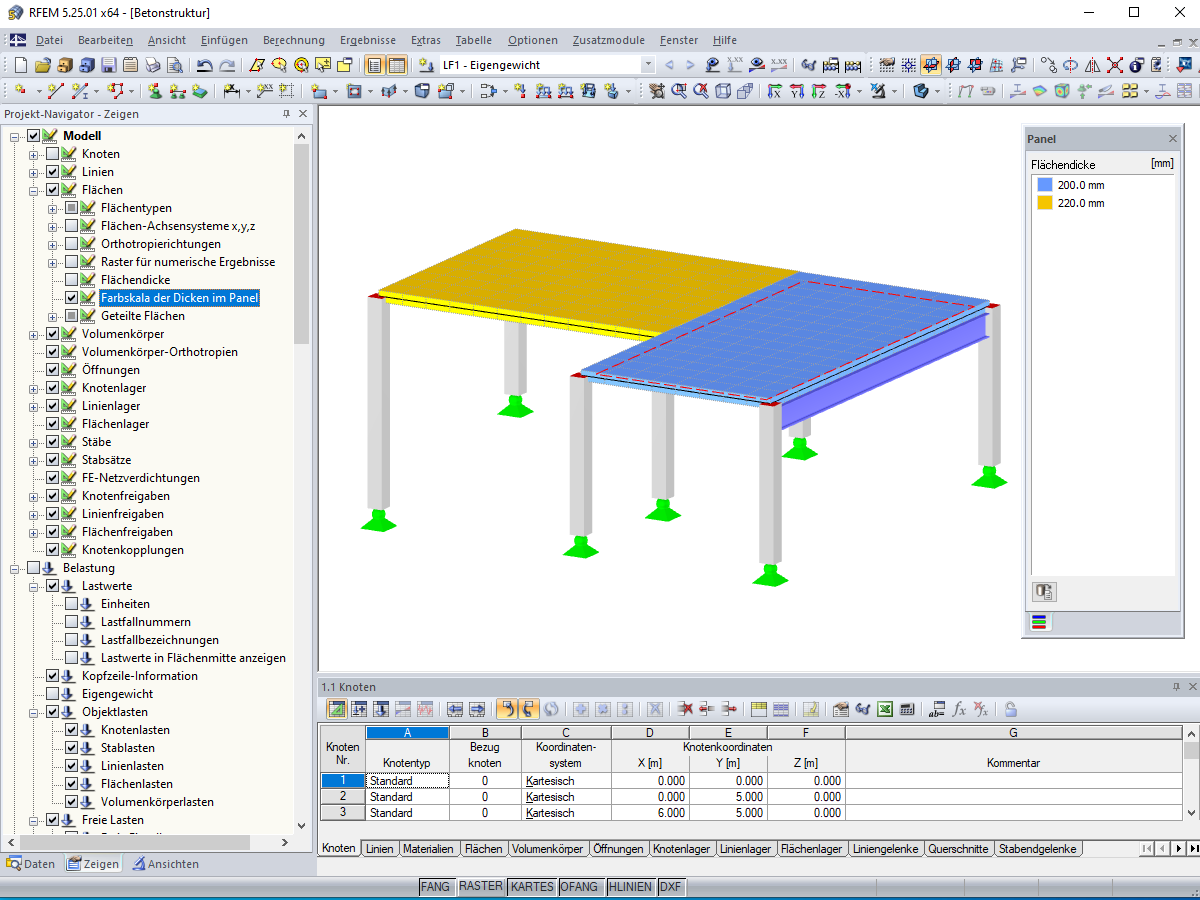The height and width of the screenshot is (900, 1200).
Task: Expand the Flächentypen tree node
Action: 53,208
